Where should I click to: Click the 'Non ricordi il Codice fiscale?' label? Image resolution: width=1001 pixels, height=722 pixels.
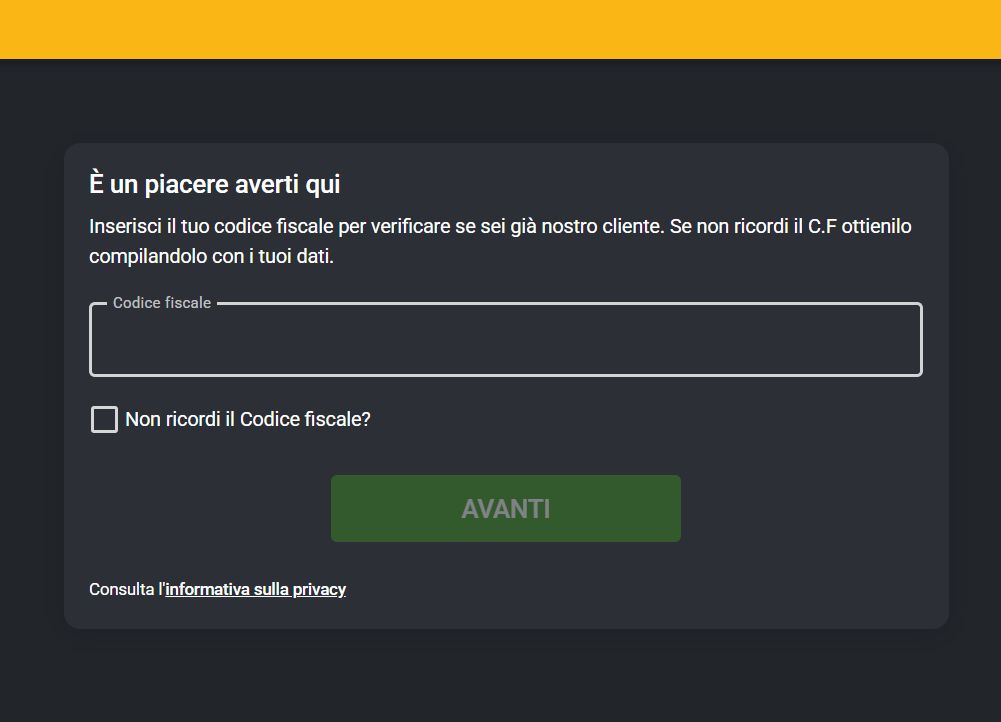pyautogui.click(x=247, y=419)
